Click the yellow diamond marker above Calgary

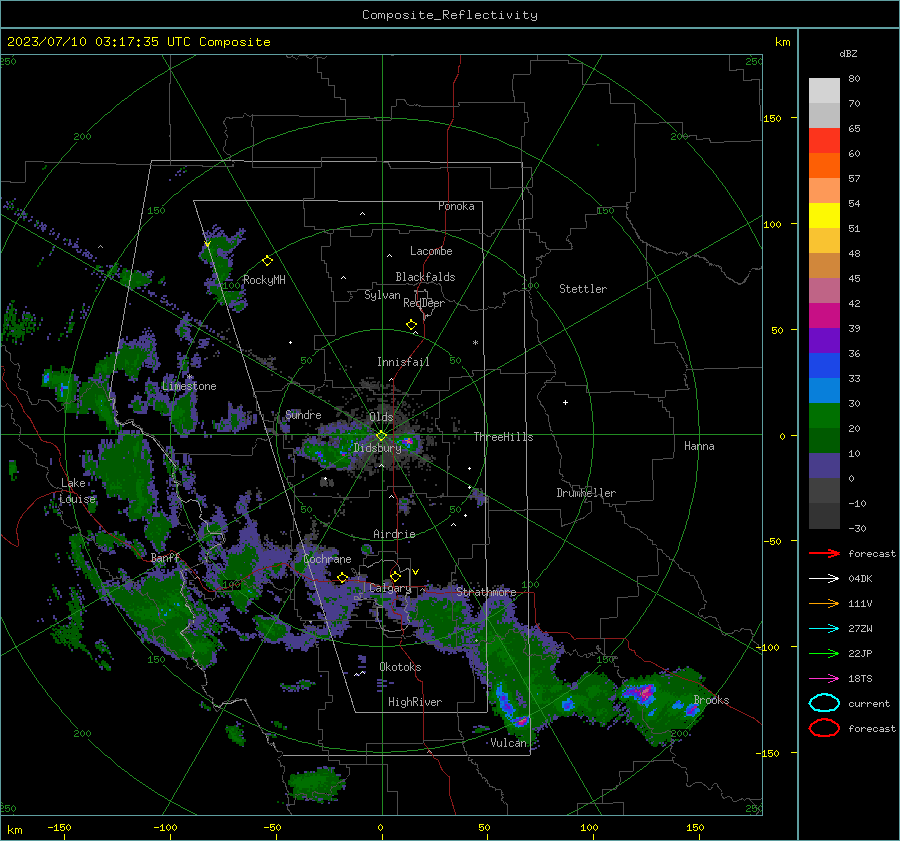pyautogui.click(x=395, y=576)
